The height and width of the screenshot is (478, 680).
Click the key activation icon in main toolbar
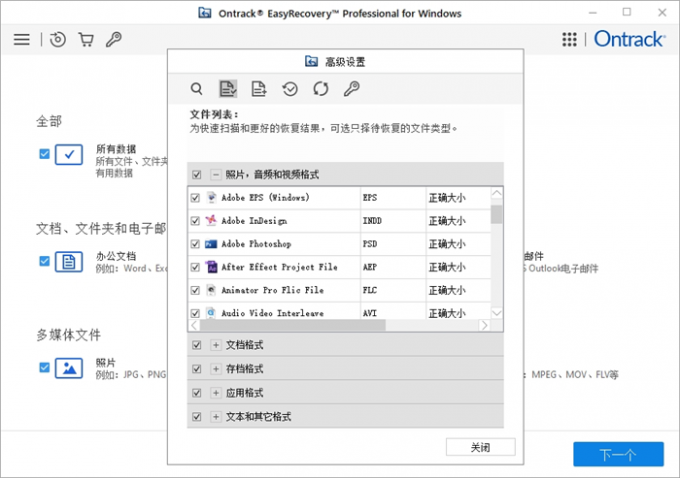point(114,39)
